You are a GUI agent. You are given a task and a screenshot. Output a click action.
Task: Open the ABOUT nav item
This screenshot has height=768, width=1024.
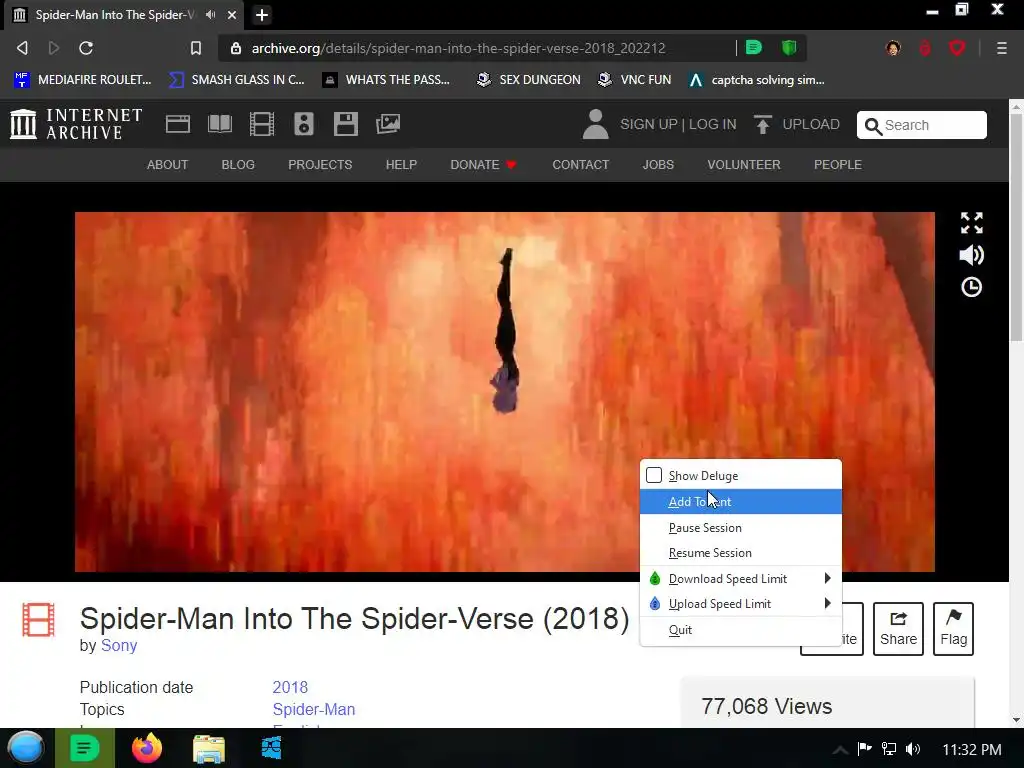(x=167, y=165)
